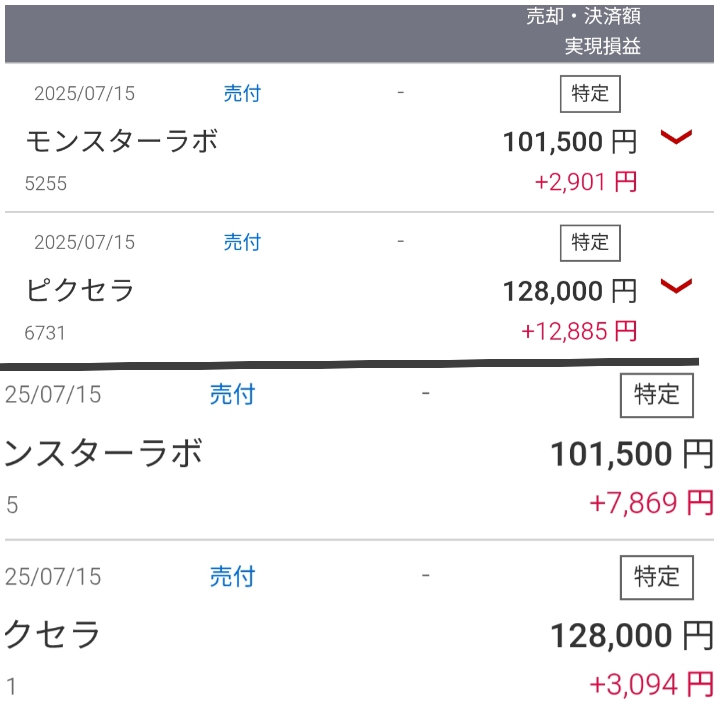Click the +7,869円 realized profit value
The height and width of the screenshot is (720, 720).
(651, 502)
